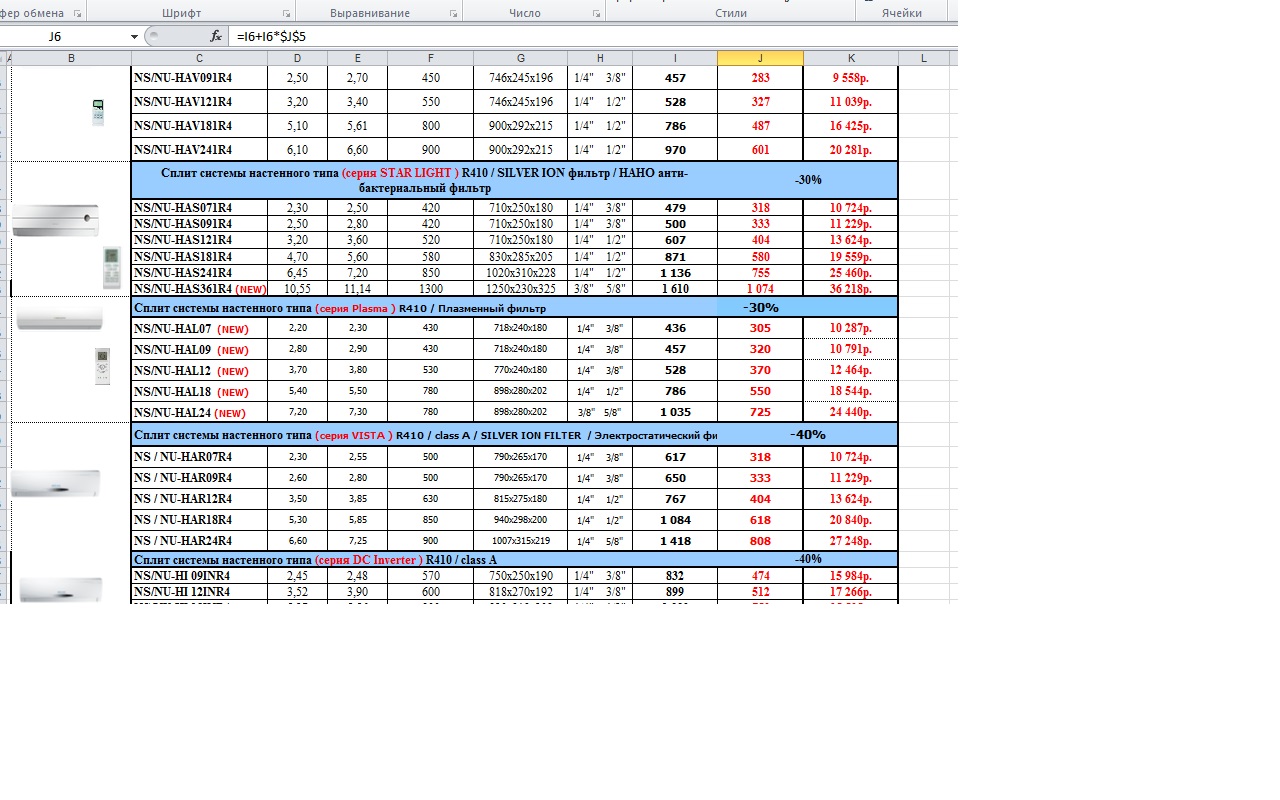
Task: Click the -30% cell in Plasma header
Action: coord(760,308)
